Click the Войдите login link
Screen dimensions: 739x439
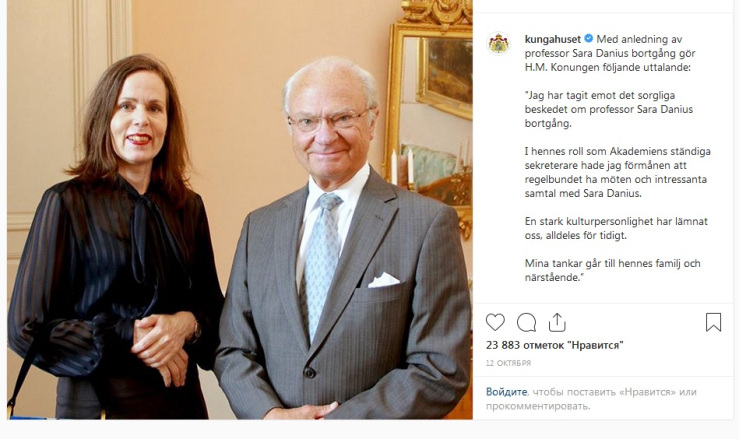click(506, 392)
